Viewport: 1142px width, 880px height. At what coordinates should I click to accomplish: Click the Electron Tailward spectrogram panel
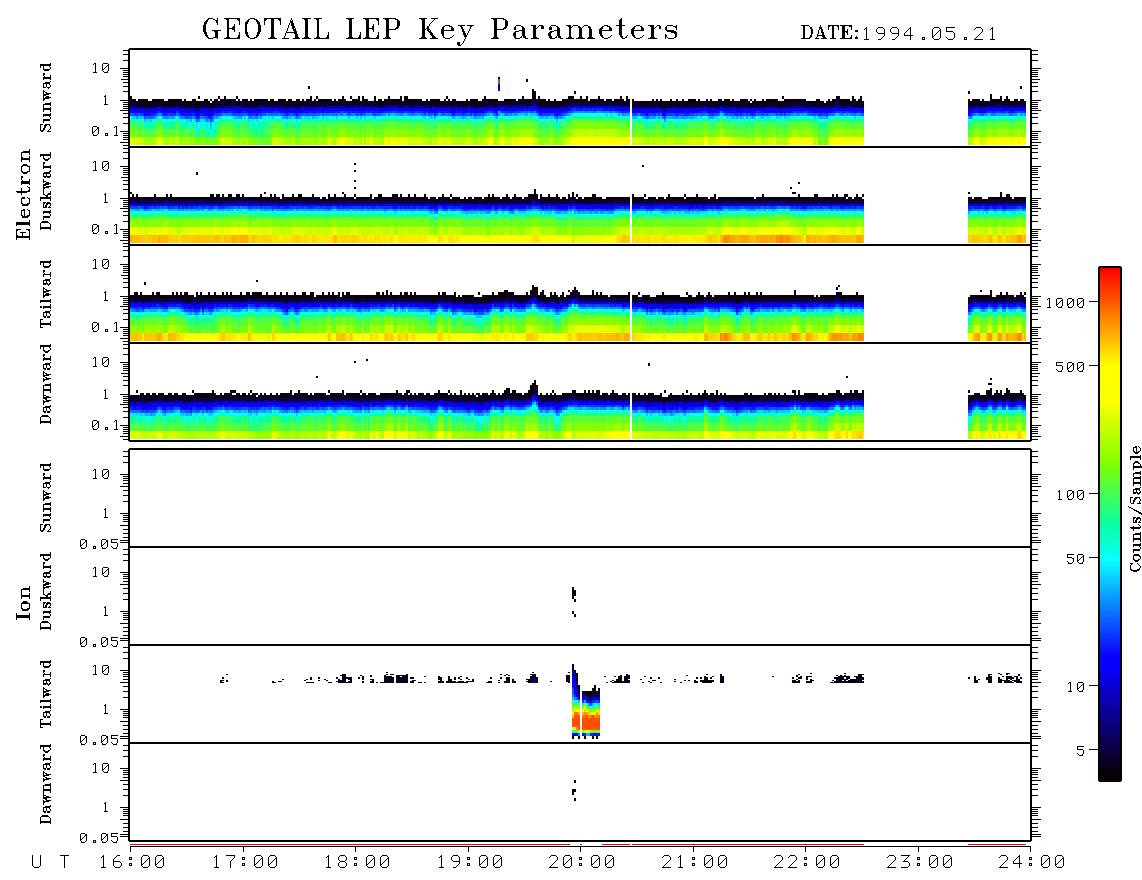click(x=580, y=294)
